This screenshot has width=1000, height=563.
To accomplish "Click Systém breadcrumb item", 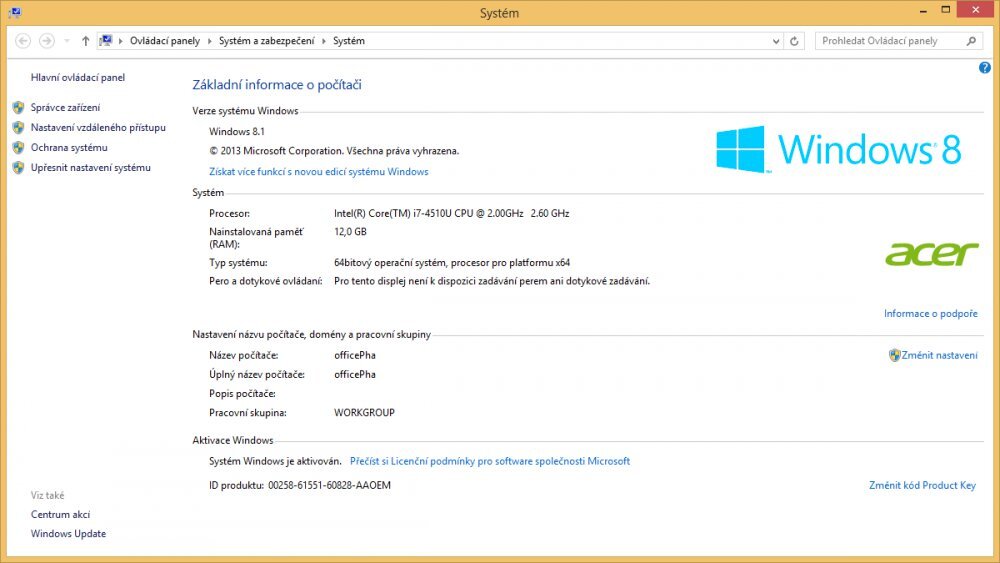I will (x=349, y=41).
